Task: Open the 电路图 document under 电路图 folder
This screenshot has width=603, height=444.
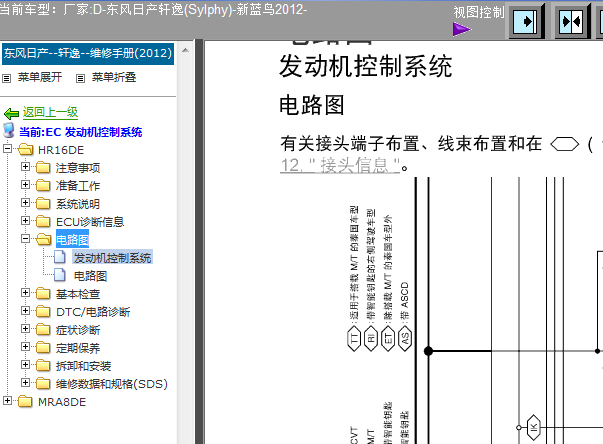Action: click(x=90, y=276)
